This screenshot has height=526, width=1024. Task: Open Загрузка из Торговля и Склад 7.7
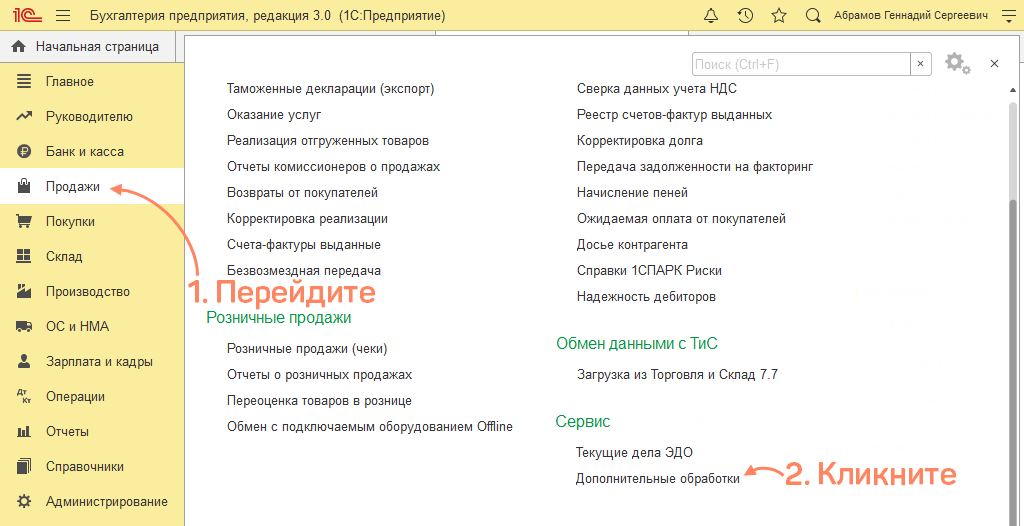pos(678,375)
